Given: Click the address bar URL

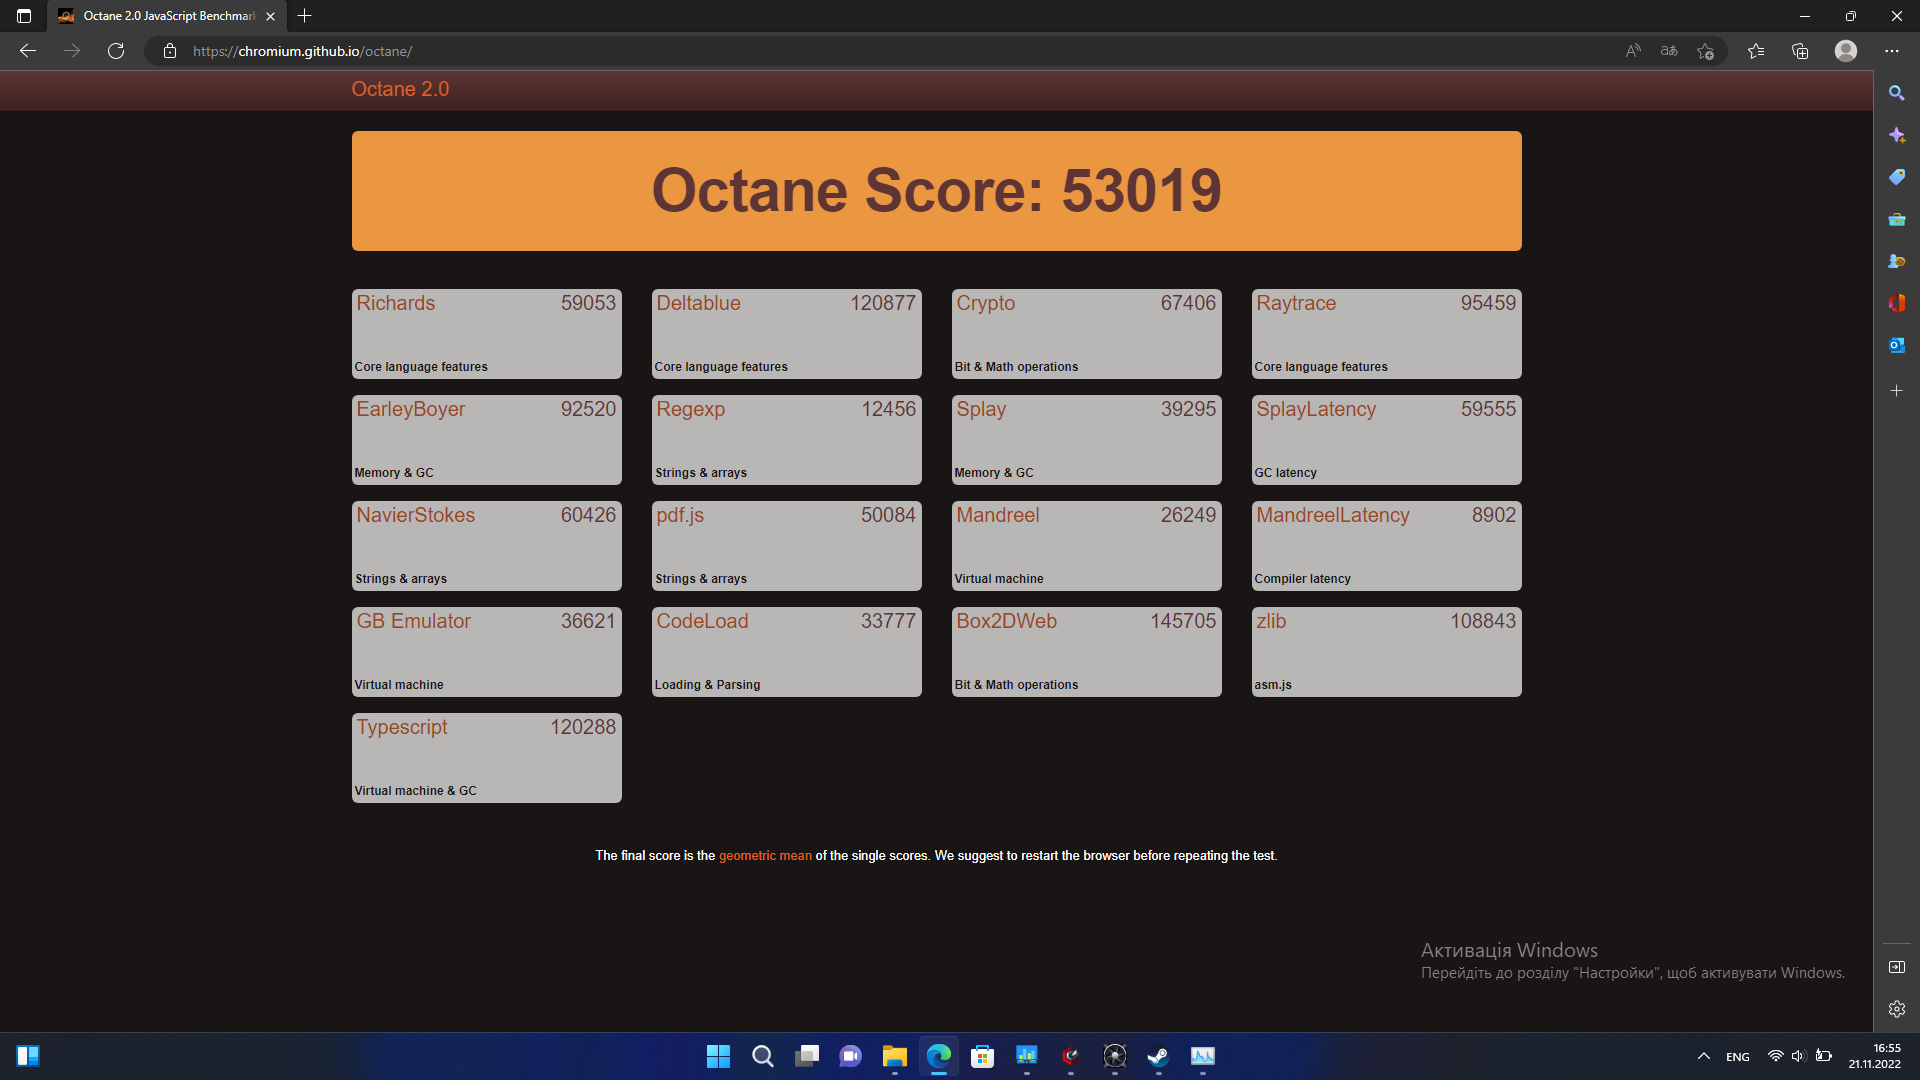Looking at the screenshot, I should coord(302,51).
